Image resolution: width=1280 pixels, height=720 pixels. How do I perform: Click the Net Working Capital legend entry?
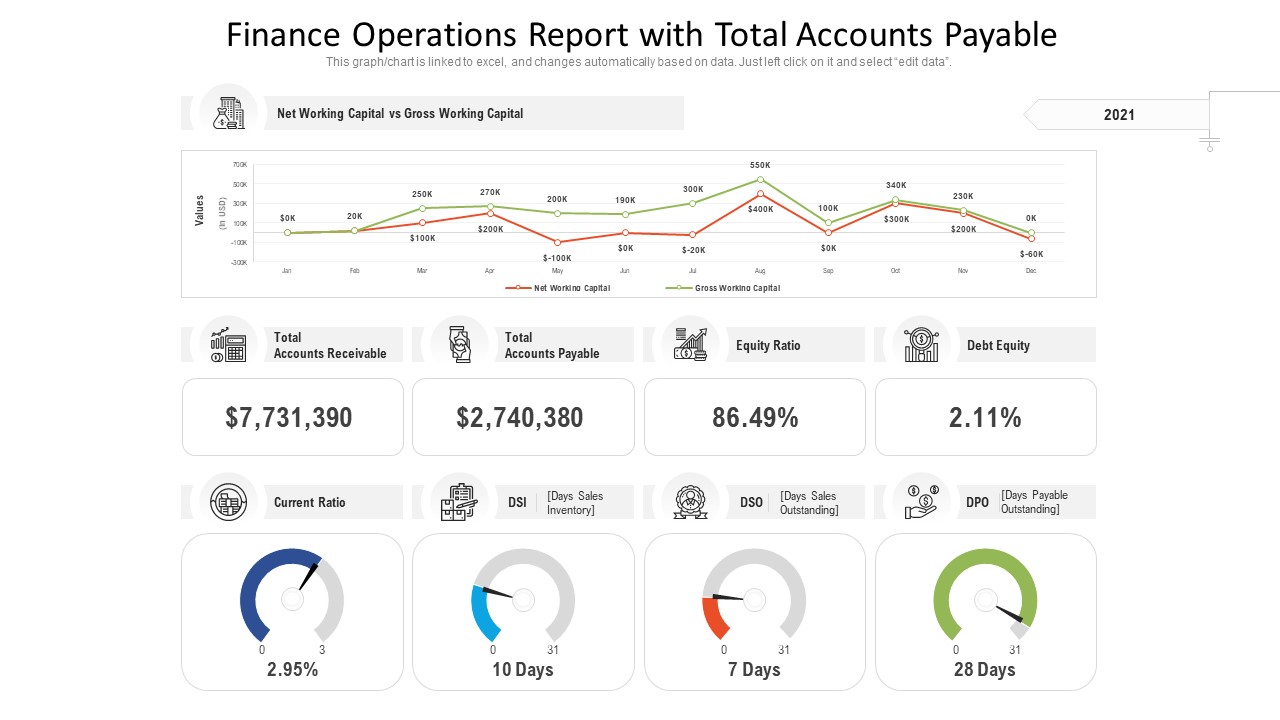[x=558, y=288]
